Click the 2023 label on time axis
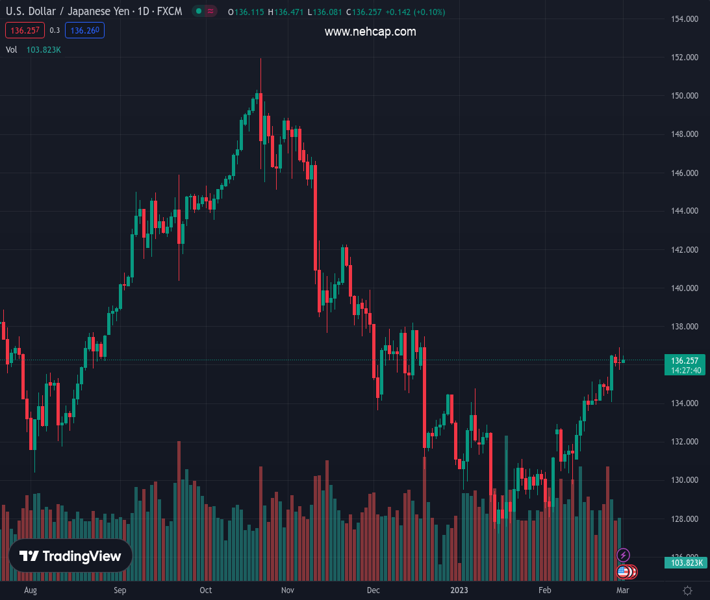Screen dimensions: 710x600 point(460,590)
